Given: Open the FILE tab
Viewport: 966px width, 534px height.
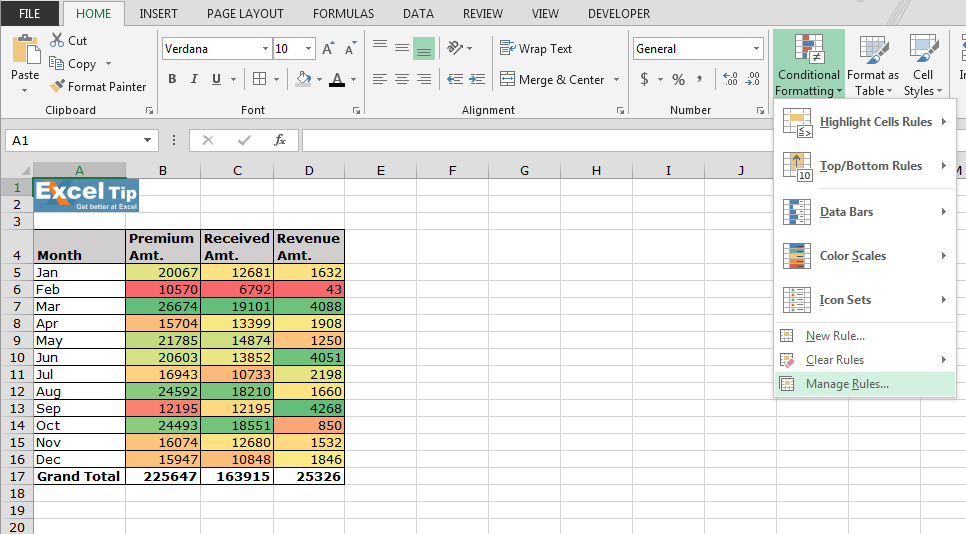Looking at the screenshot, I should 30,14.
